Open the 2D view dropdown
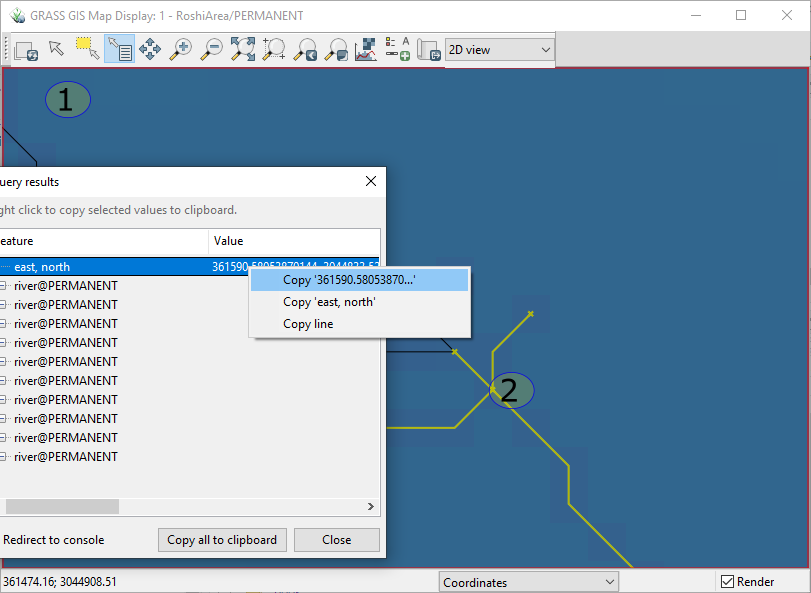The height and width of the screenshot is (593, 811). (499, 49)
